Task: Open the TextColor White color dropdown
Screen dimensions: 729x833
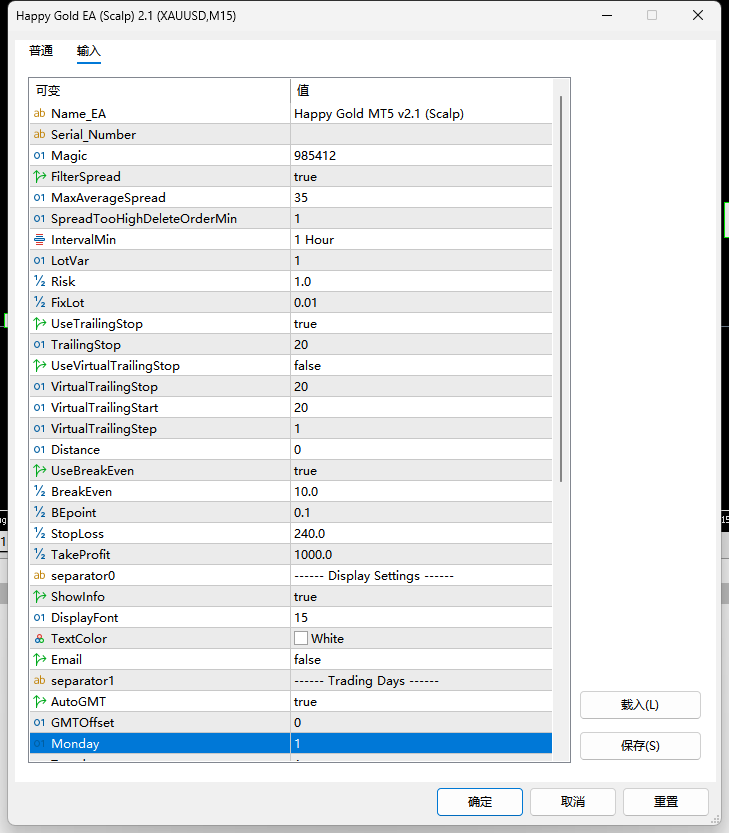Action: pyautogui.click(x=421, y=639)
